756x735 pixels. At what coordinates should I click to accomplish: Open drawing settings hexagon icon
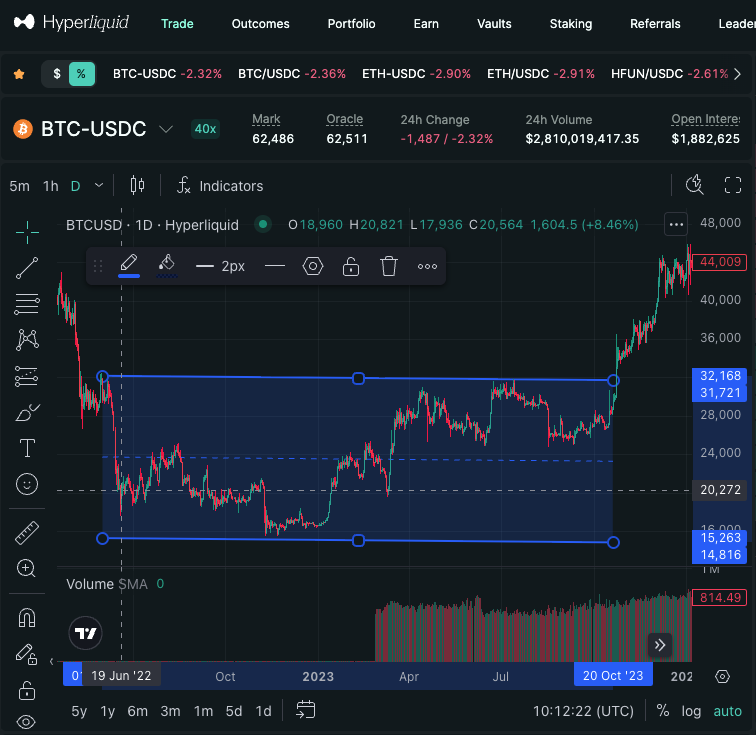313,266
